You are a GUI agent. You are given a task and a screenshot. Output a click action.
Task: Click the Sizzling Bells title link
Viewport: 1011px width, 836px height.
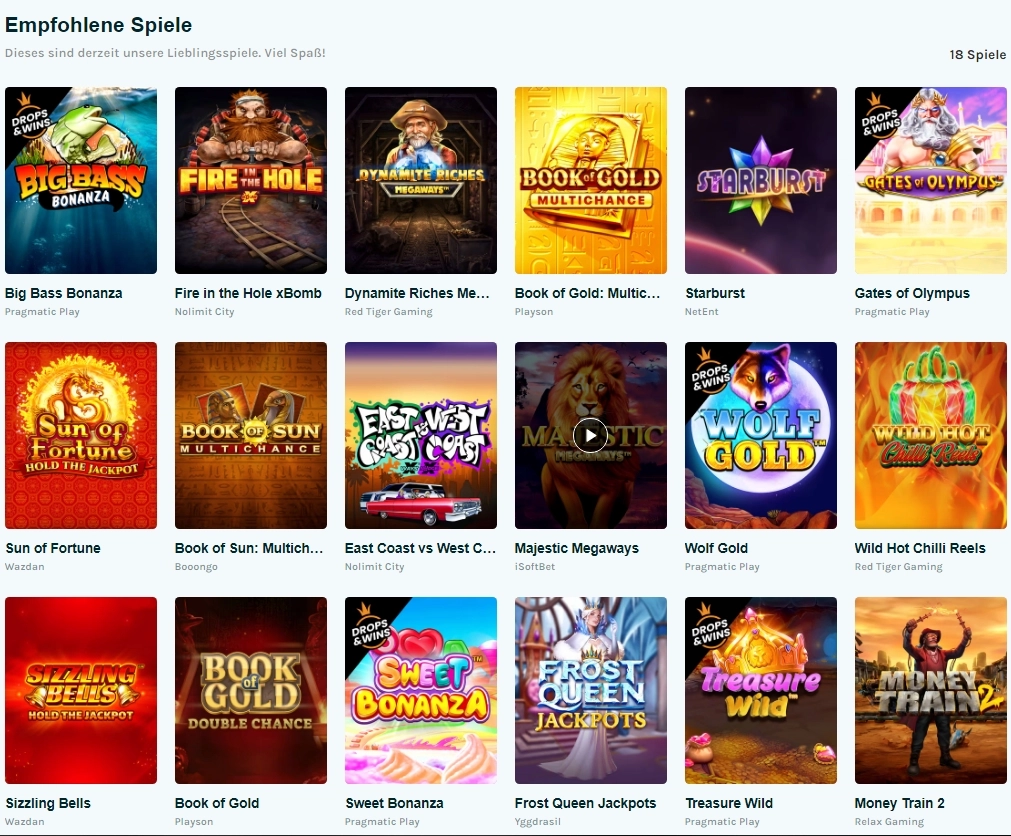pos(48,803)
